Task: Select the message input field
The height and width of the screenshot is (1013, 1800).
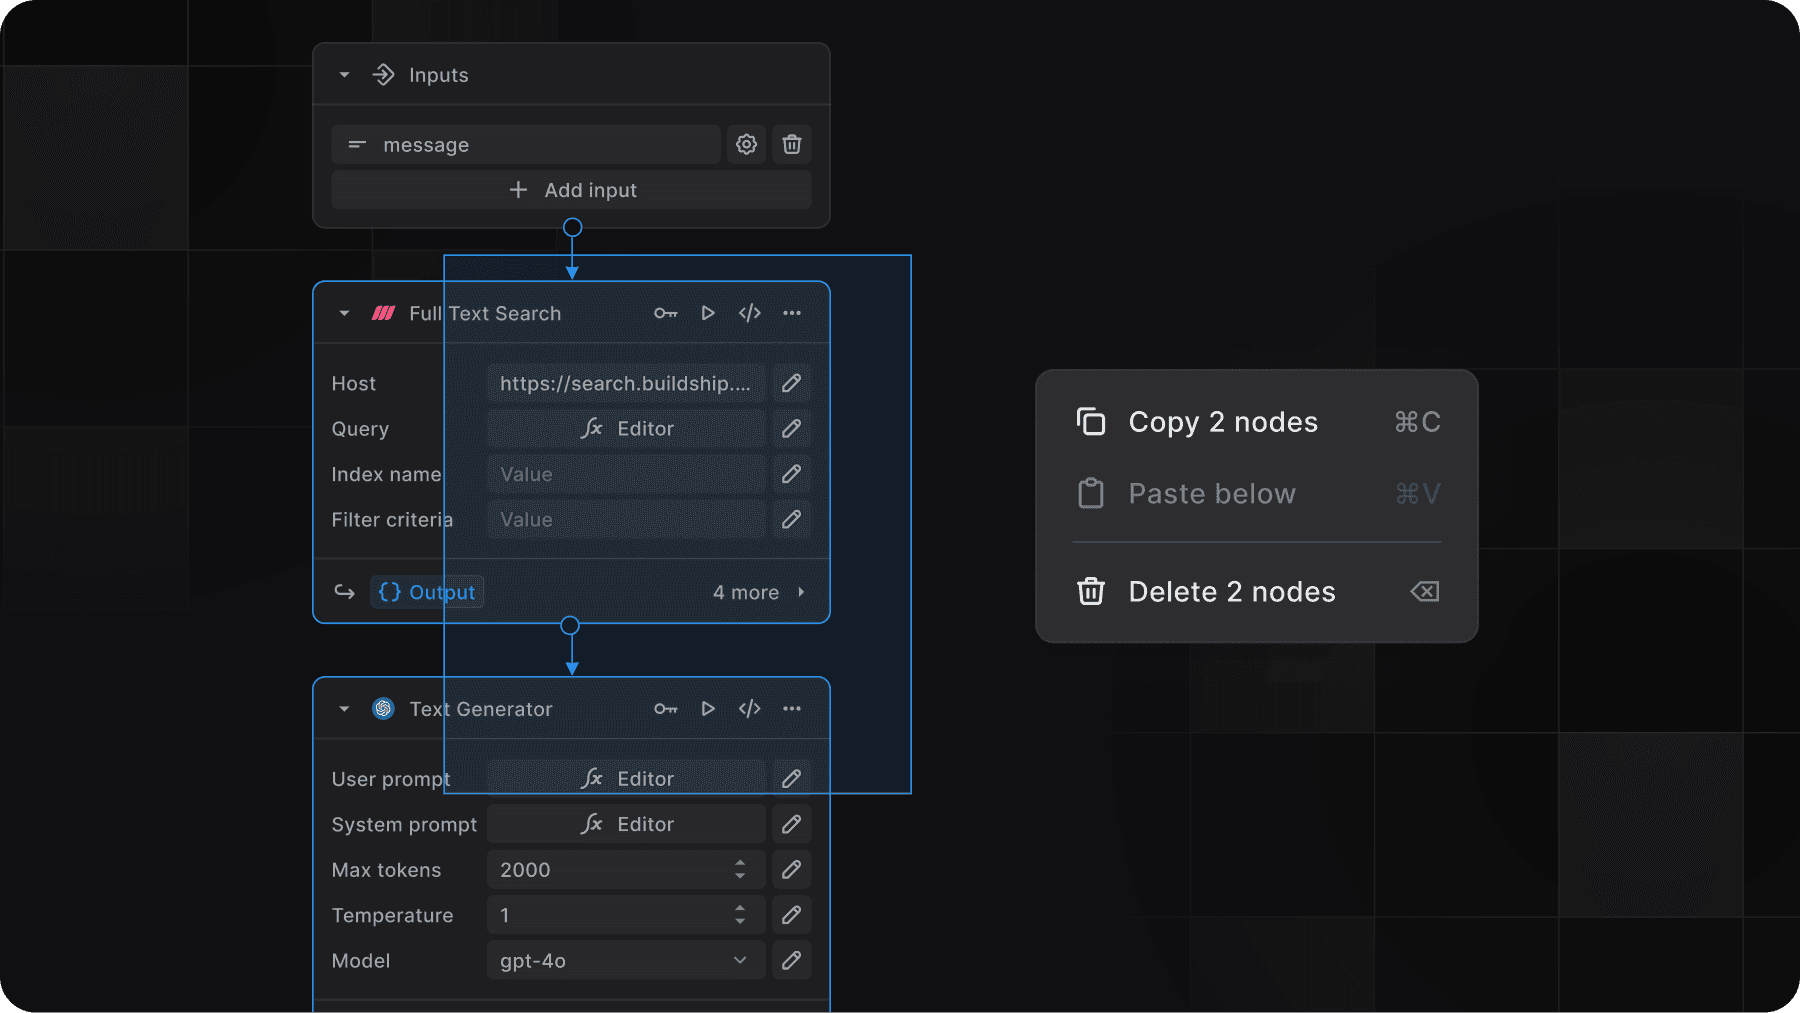Action: click(526, 145)
